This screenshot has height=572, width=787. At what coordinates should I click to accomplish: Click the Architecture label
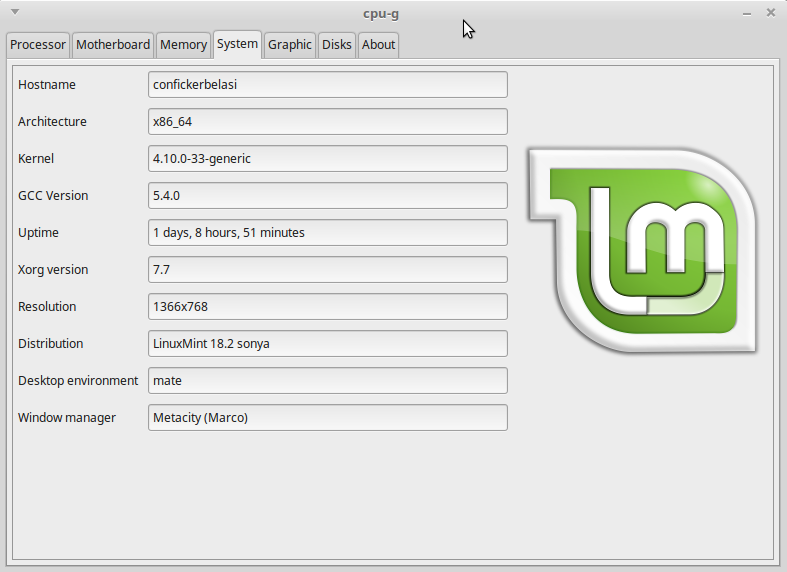click(x=52, y=121)
